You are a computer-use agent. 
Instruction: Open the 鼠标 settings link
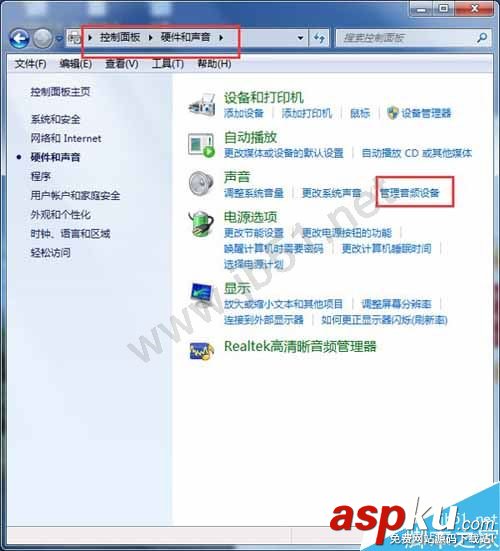click(360, 113)
